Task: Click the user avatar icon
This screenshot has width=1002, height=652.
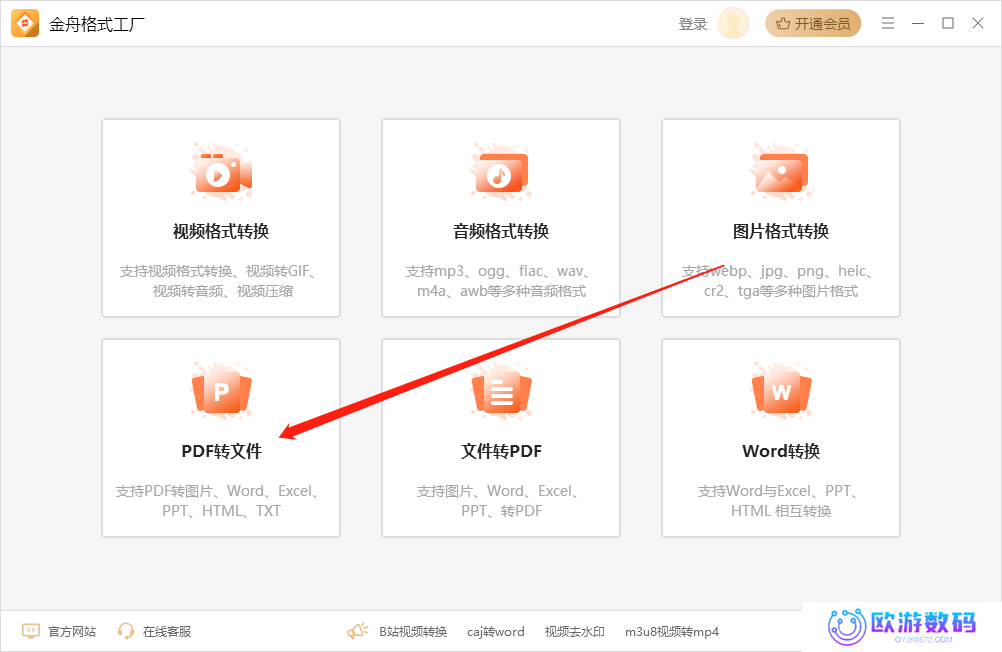Action: coord(733,24)
